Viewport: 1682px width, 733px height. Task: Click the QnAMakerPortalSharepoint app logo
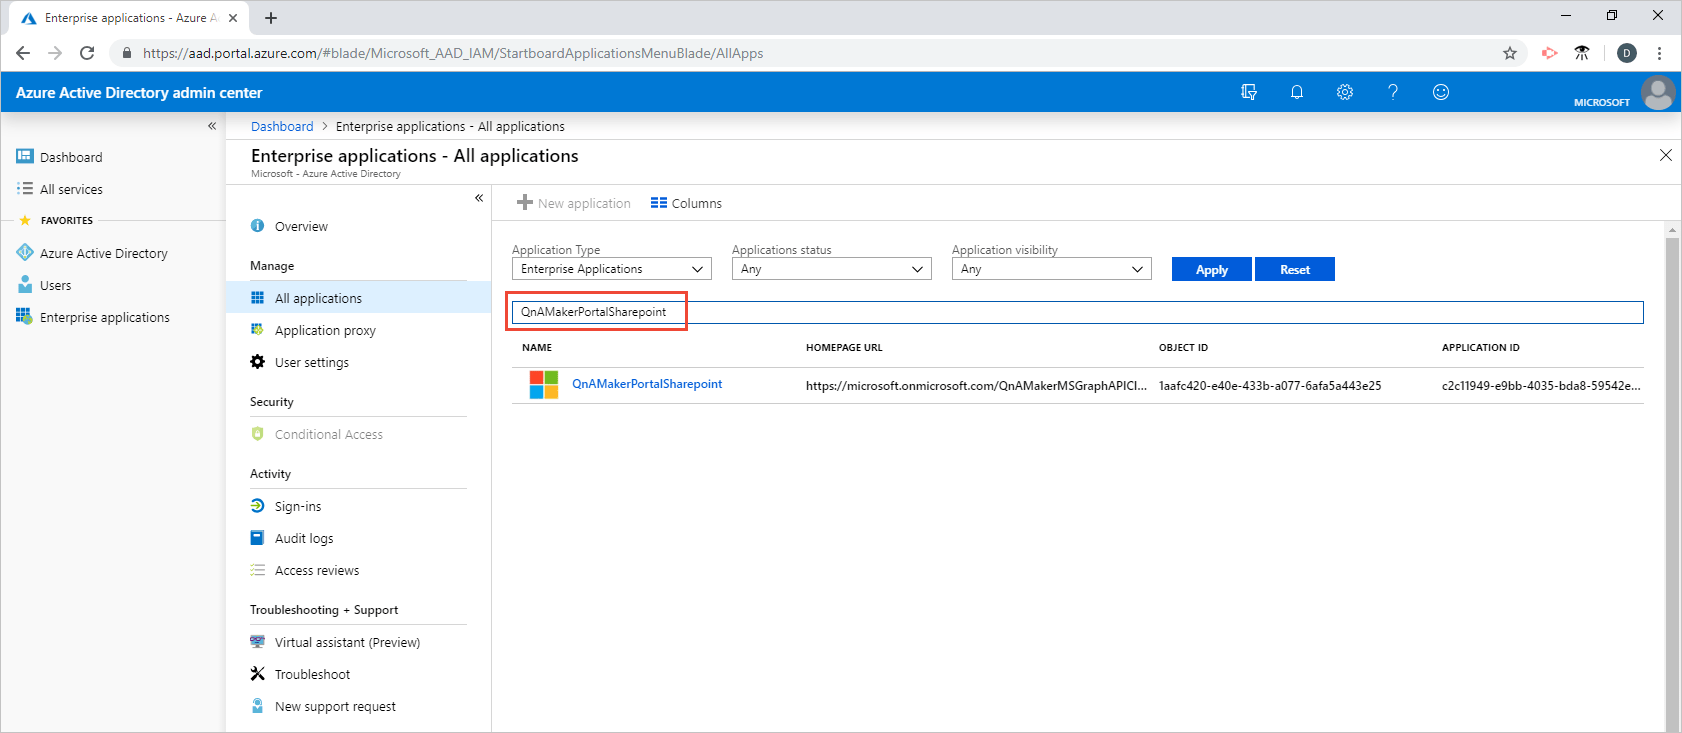click(x=544, y=385)
